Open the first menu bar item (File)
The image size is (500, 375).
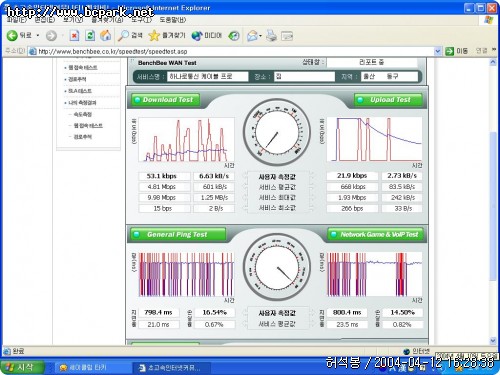pyautogui.click(x=16, y=20)
